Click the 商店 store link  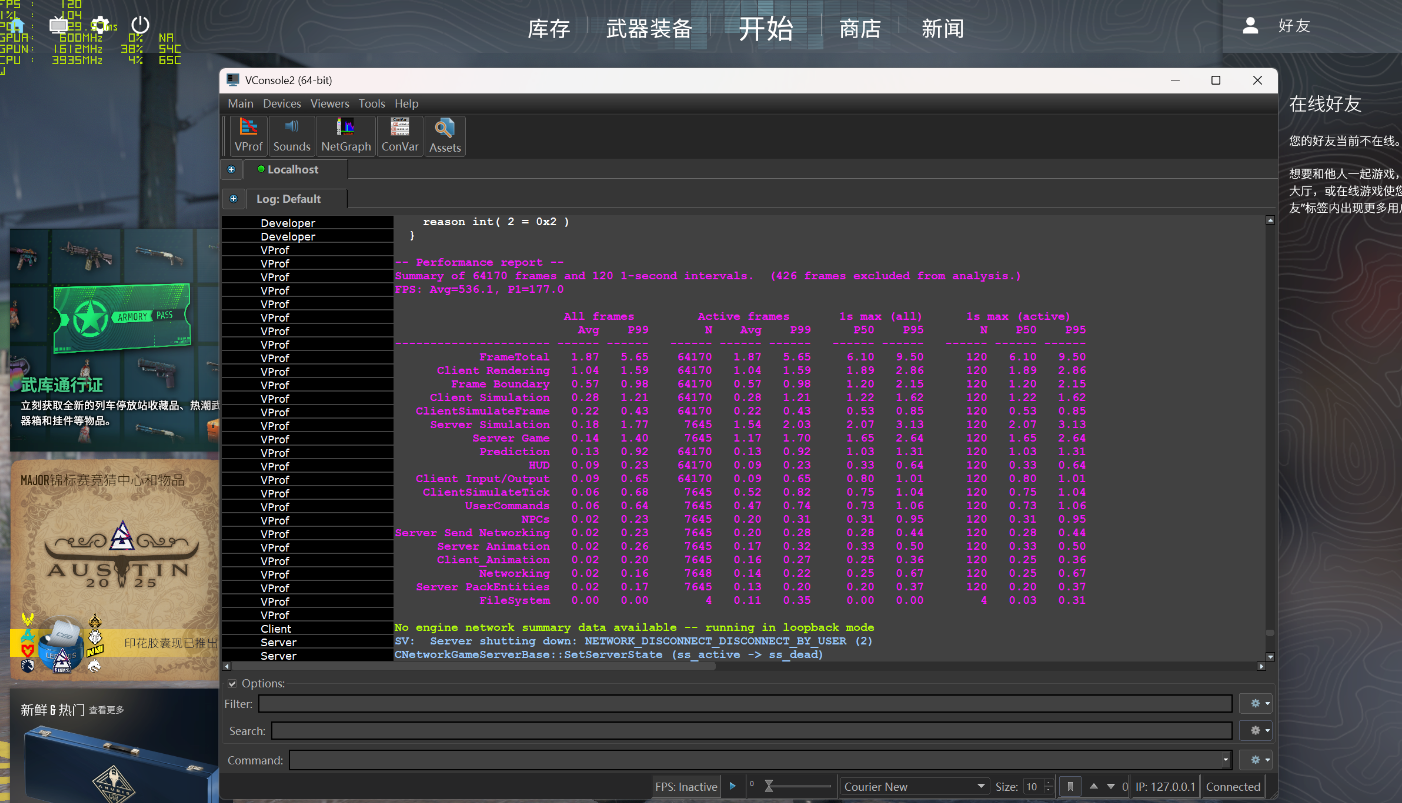pyautogui.click(x=860, y=29)
